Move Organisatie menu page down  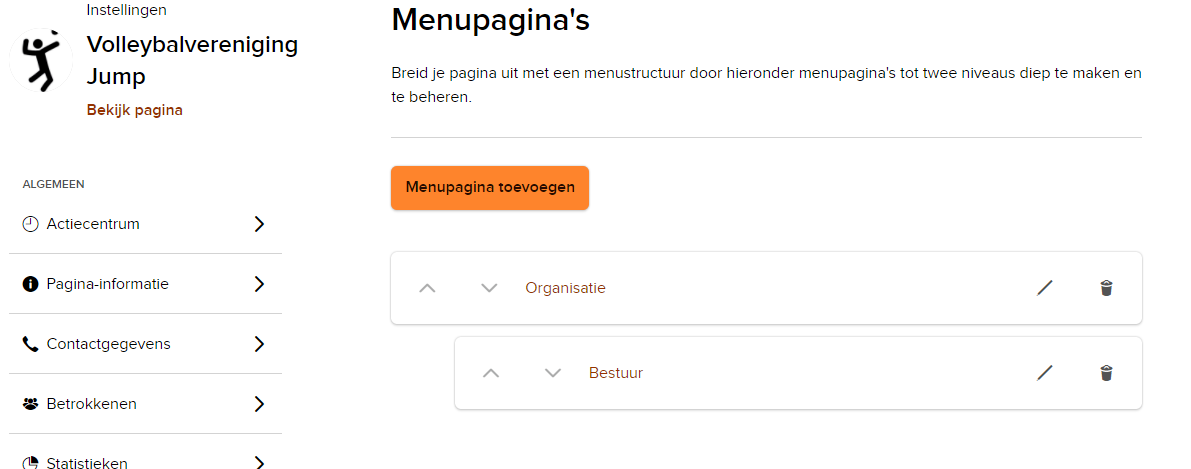pyautogui.click(x=489, y=288)
